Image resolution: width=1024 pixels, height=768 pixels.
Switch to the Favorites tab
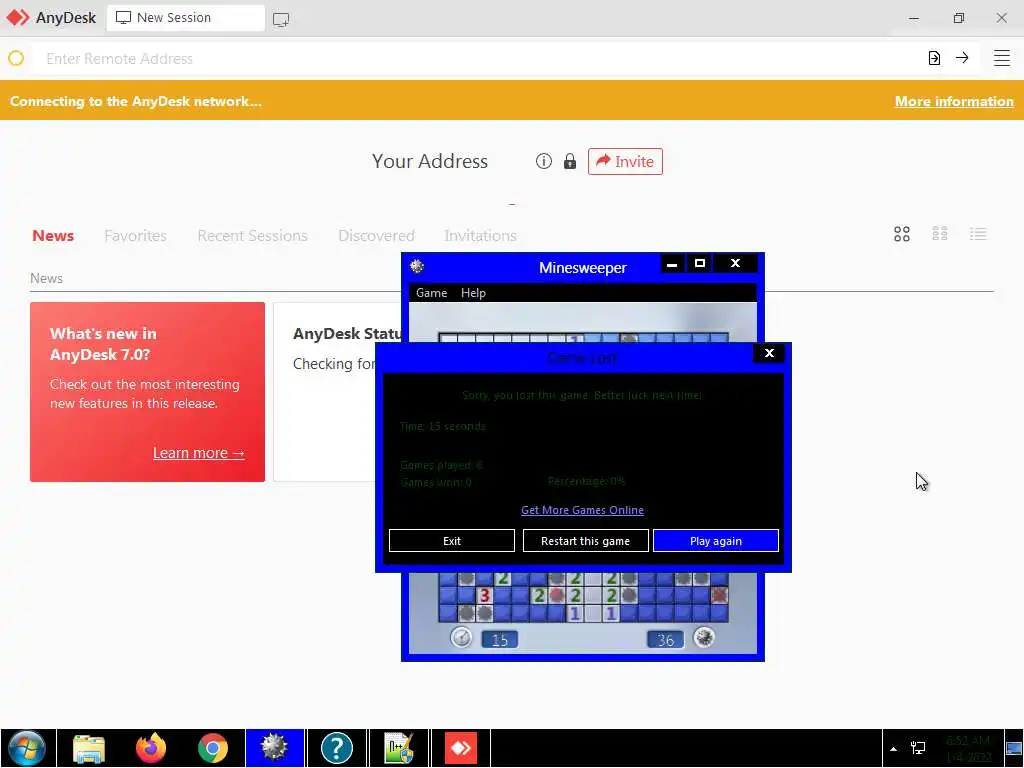[x=135, y=236]
